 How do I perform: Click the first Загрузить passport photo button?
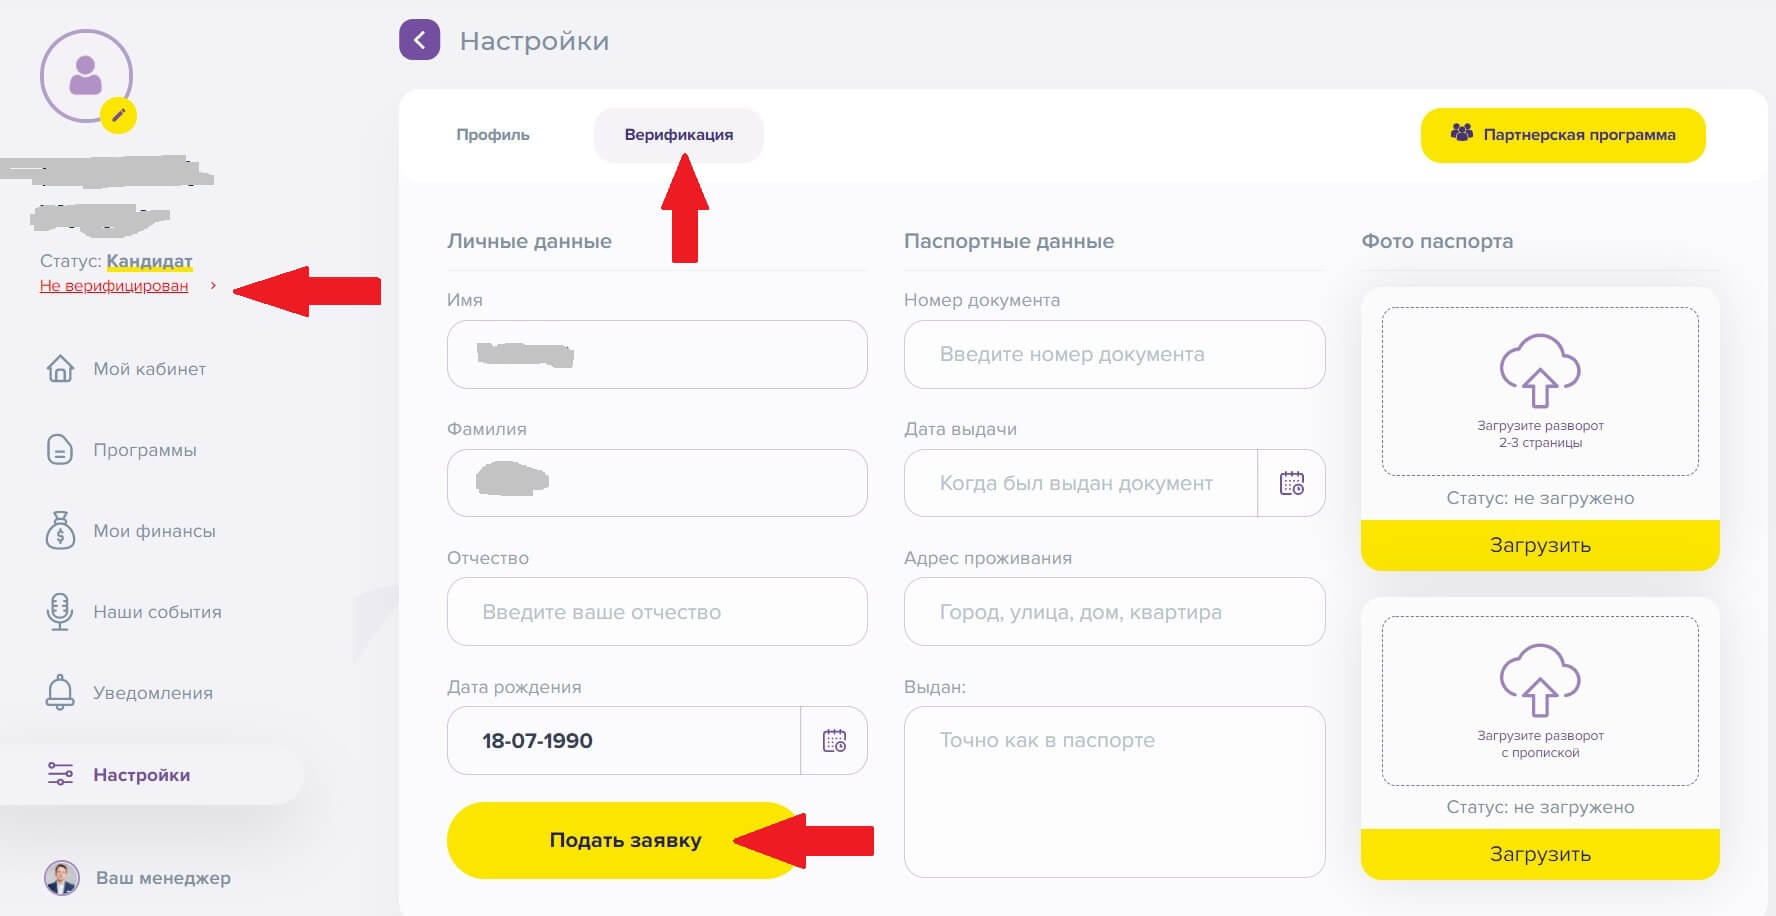[1539, 545]
